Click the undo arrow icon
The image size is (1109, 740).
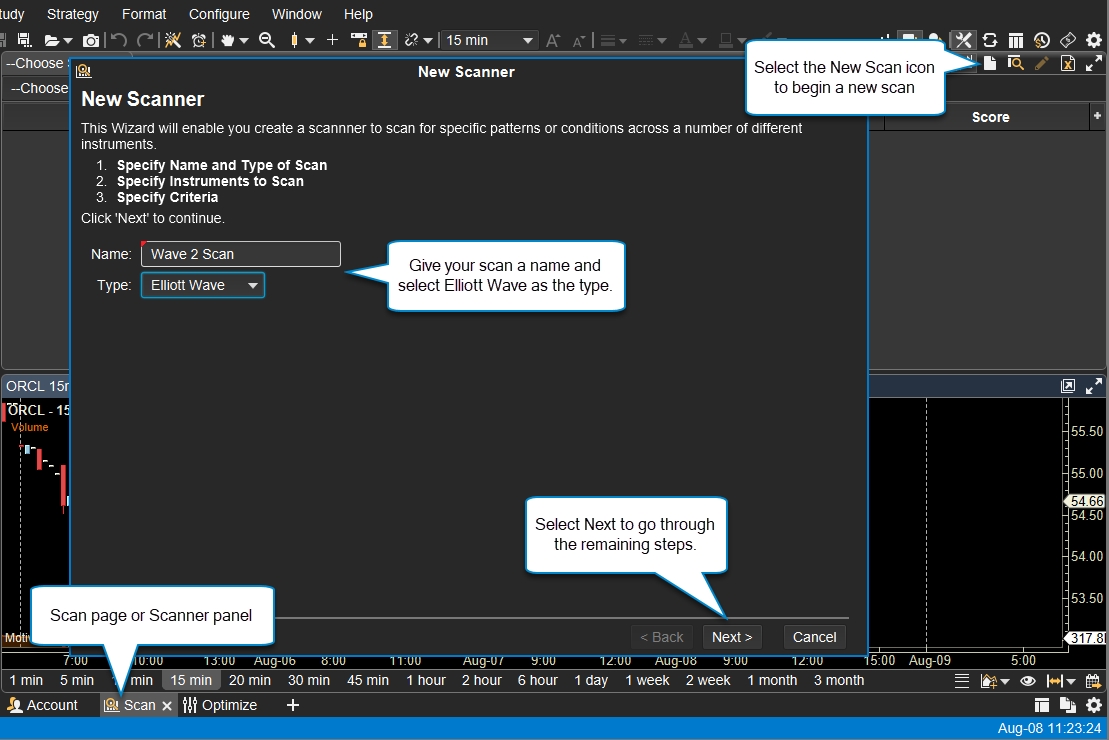[119, 40]
